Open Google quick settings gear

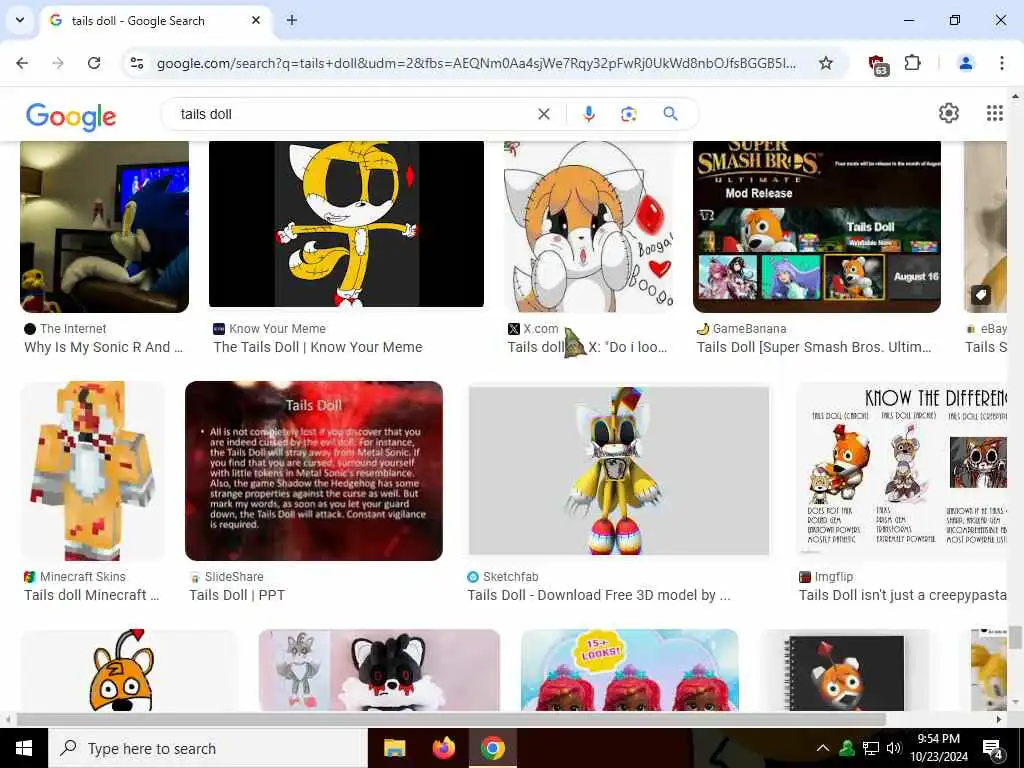pyautogui.click(x=948, y=113)
